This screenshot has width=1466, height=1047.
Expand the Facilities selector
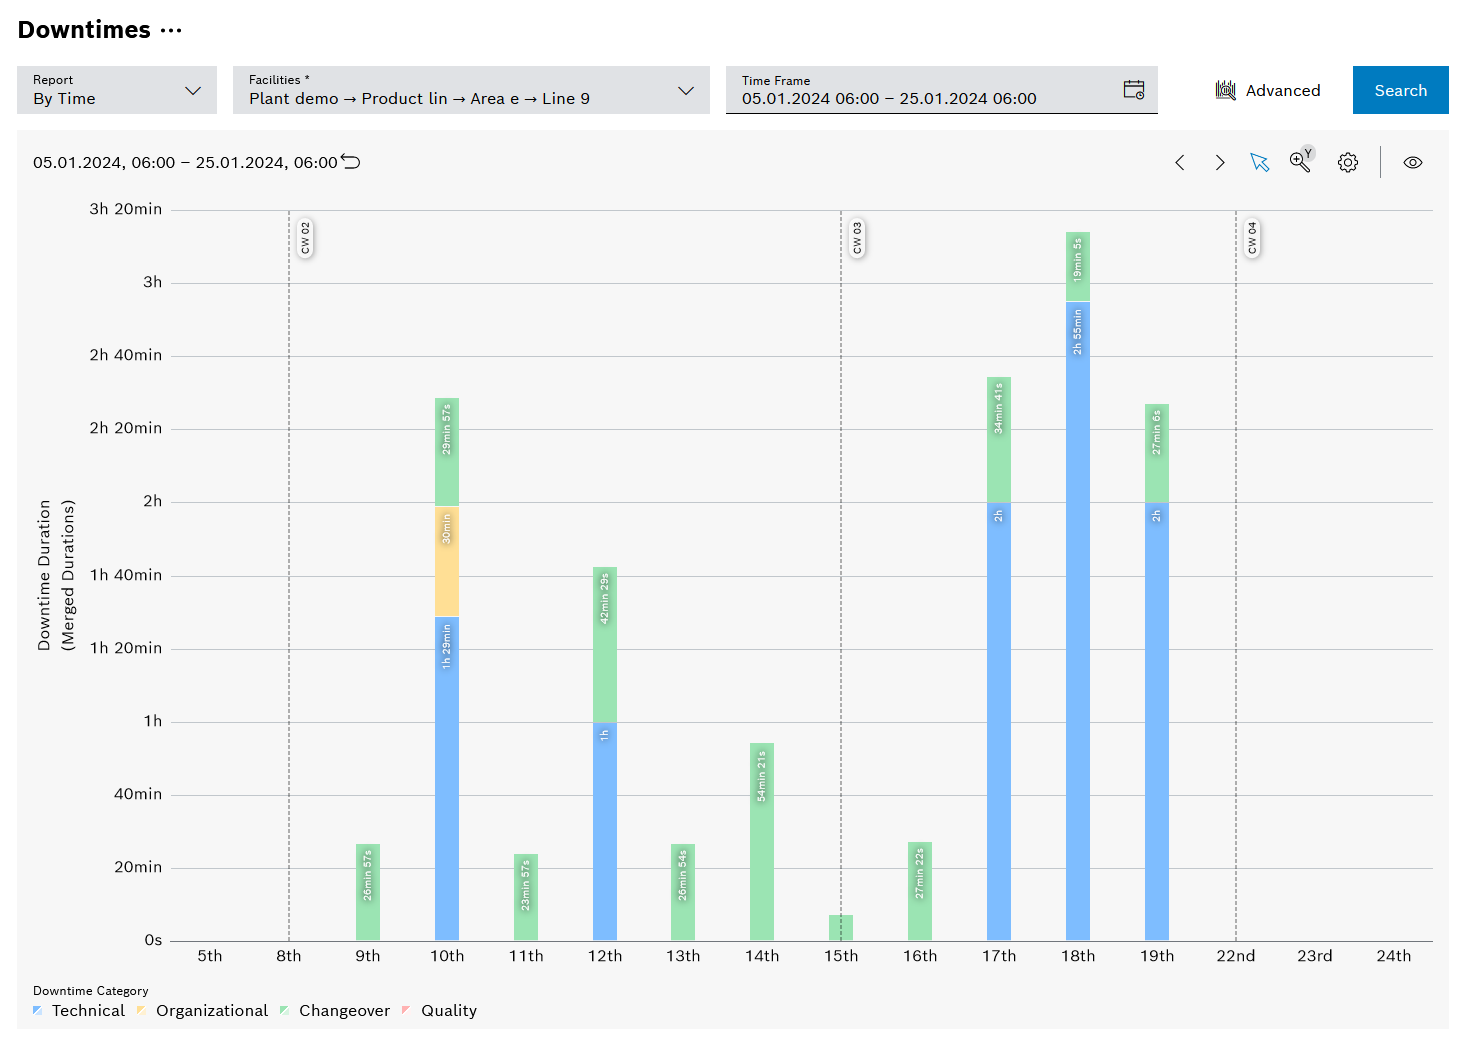click(686, 90)
